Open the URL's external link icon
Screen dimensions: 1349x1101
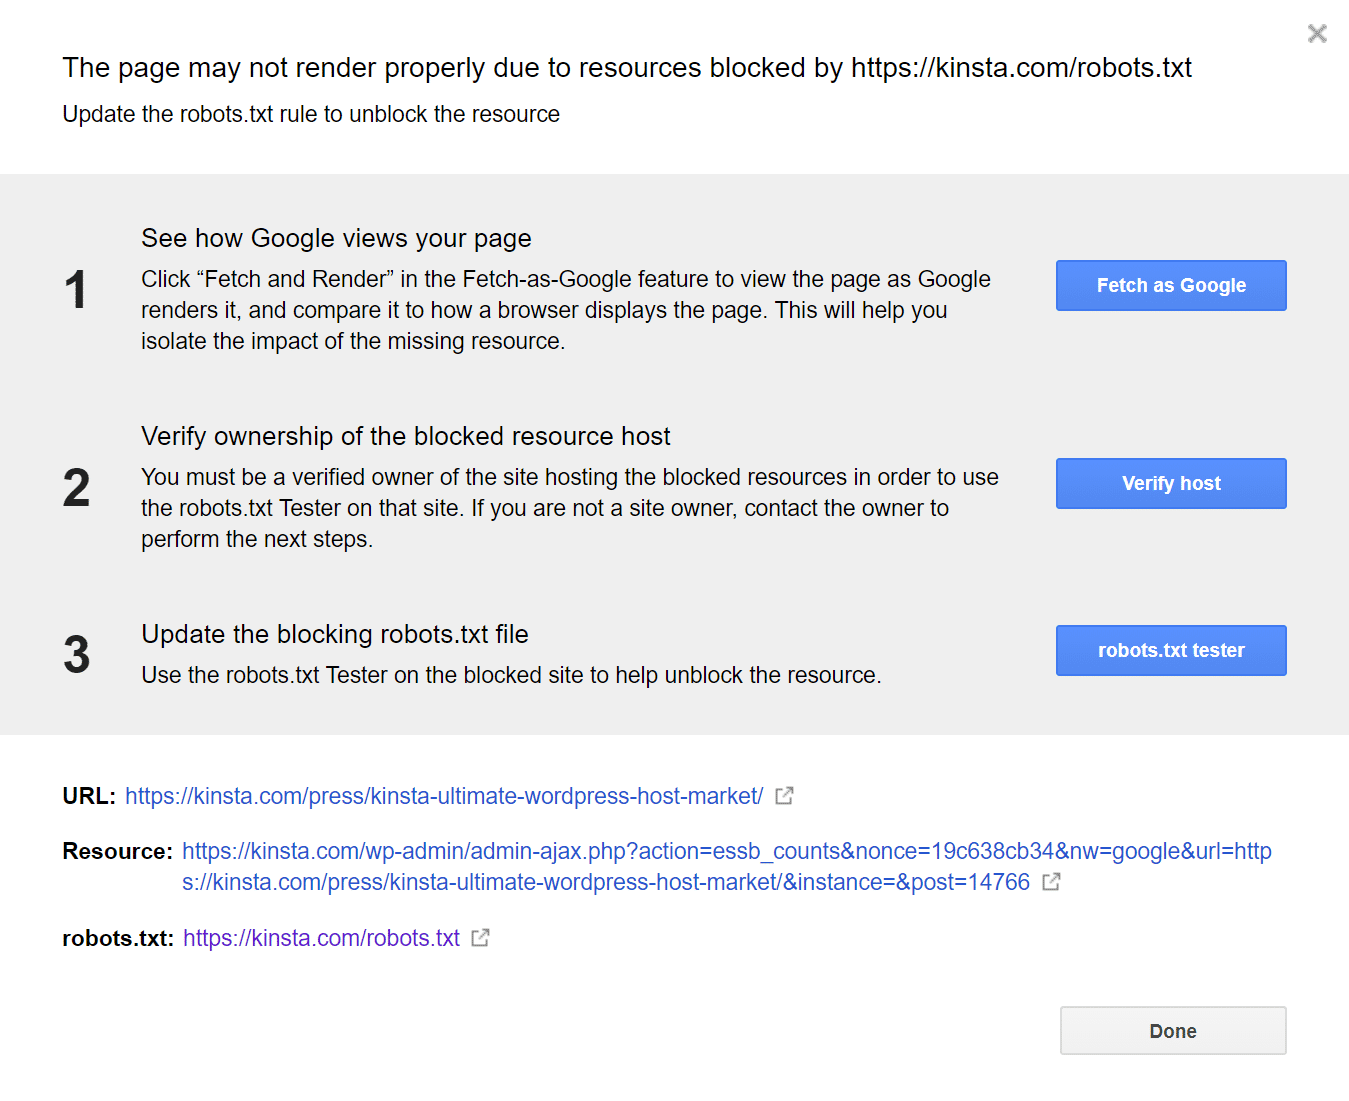click(784, 795)
